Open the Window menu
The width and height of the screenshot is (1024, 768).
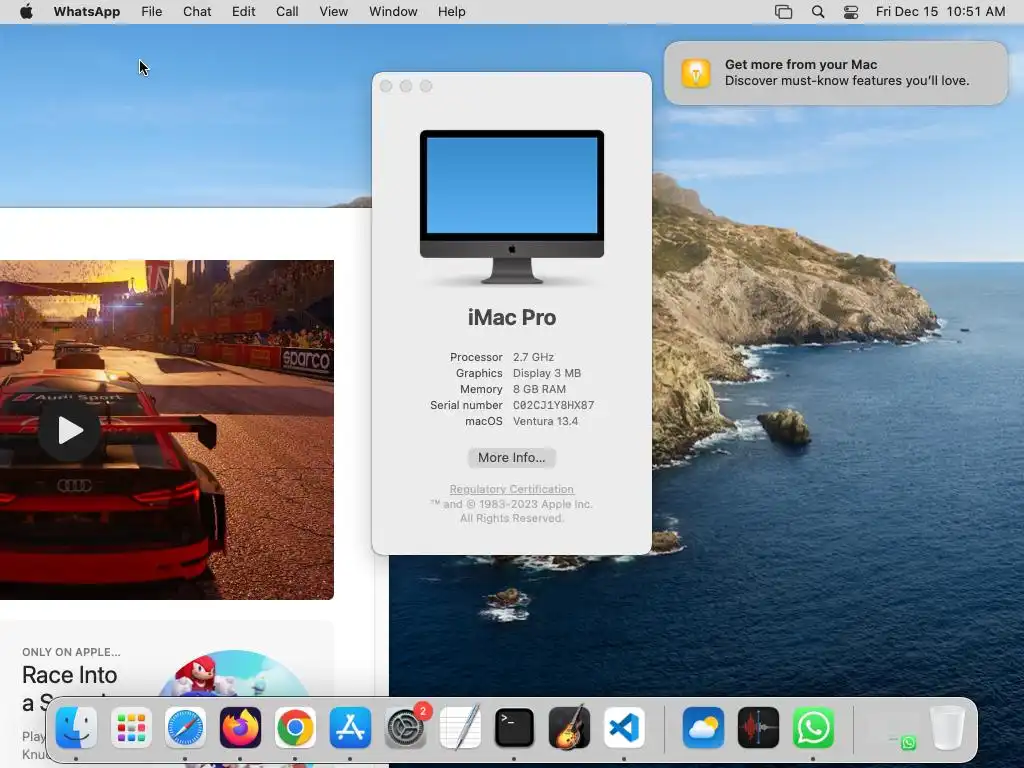pyautogui.click(x=393, y=11)
